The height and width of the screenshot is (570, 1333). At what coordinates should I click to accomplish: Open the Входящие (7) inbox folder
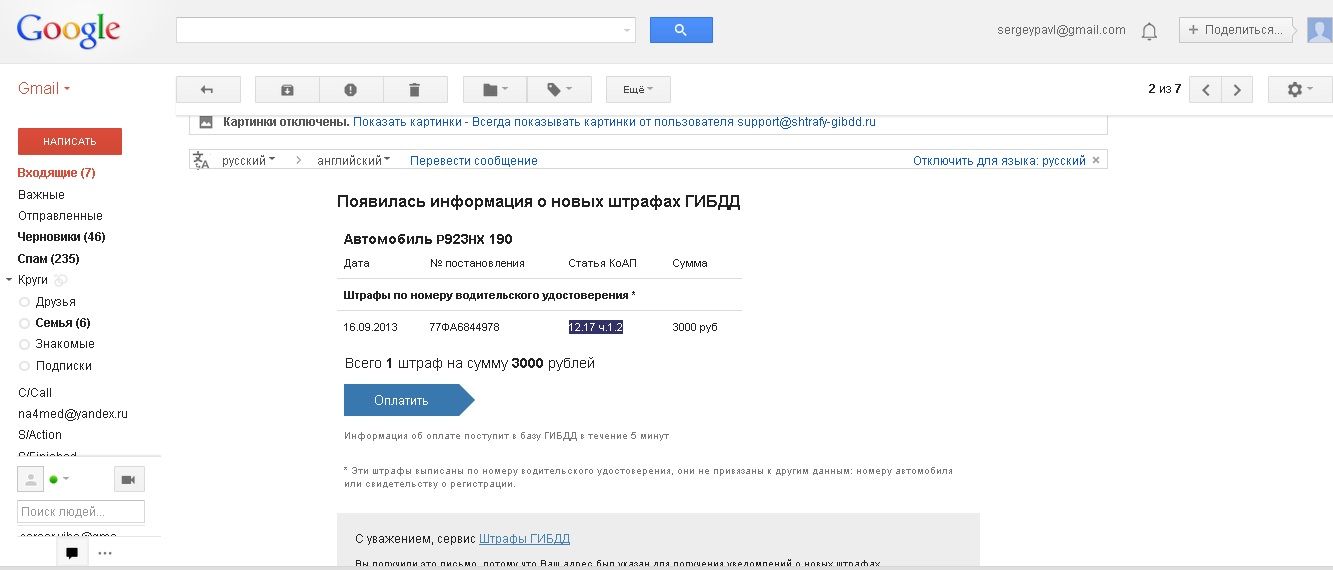tap(56, 173)
